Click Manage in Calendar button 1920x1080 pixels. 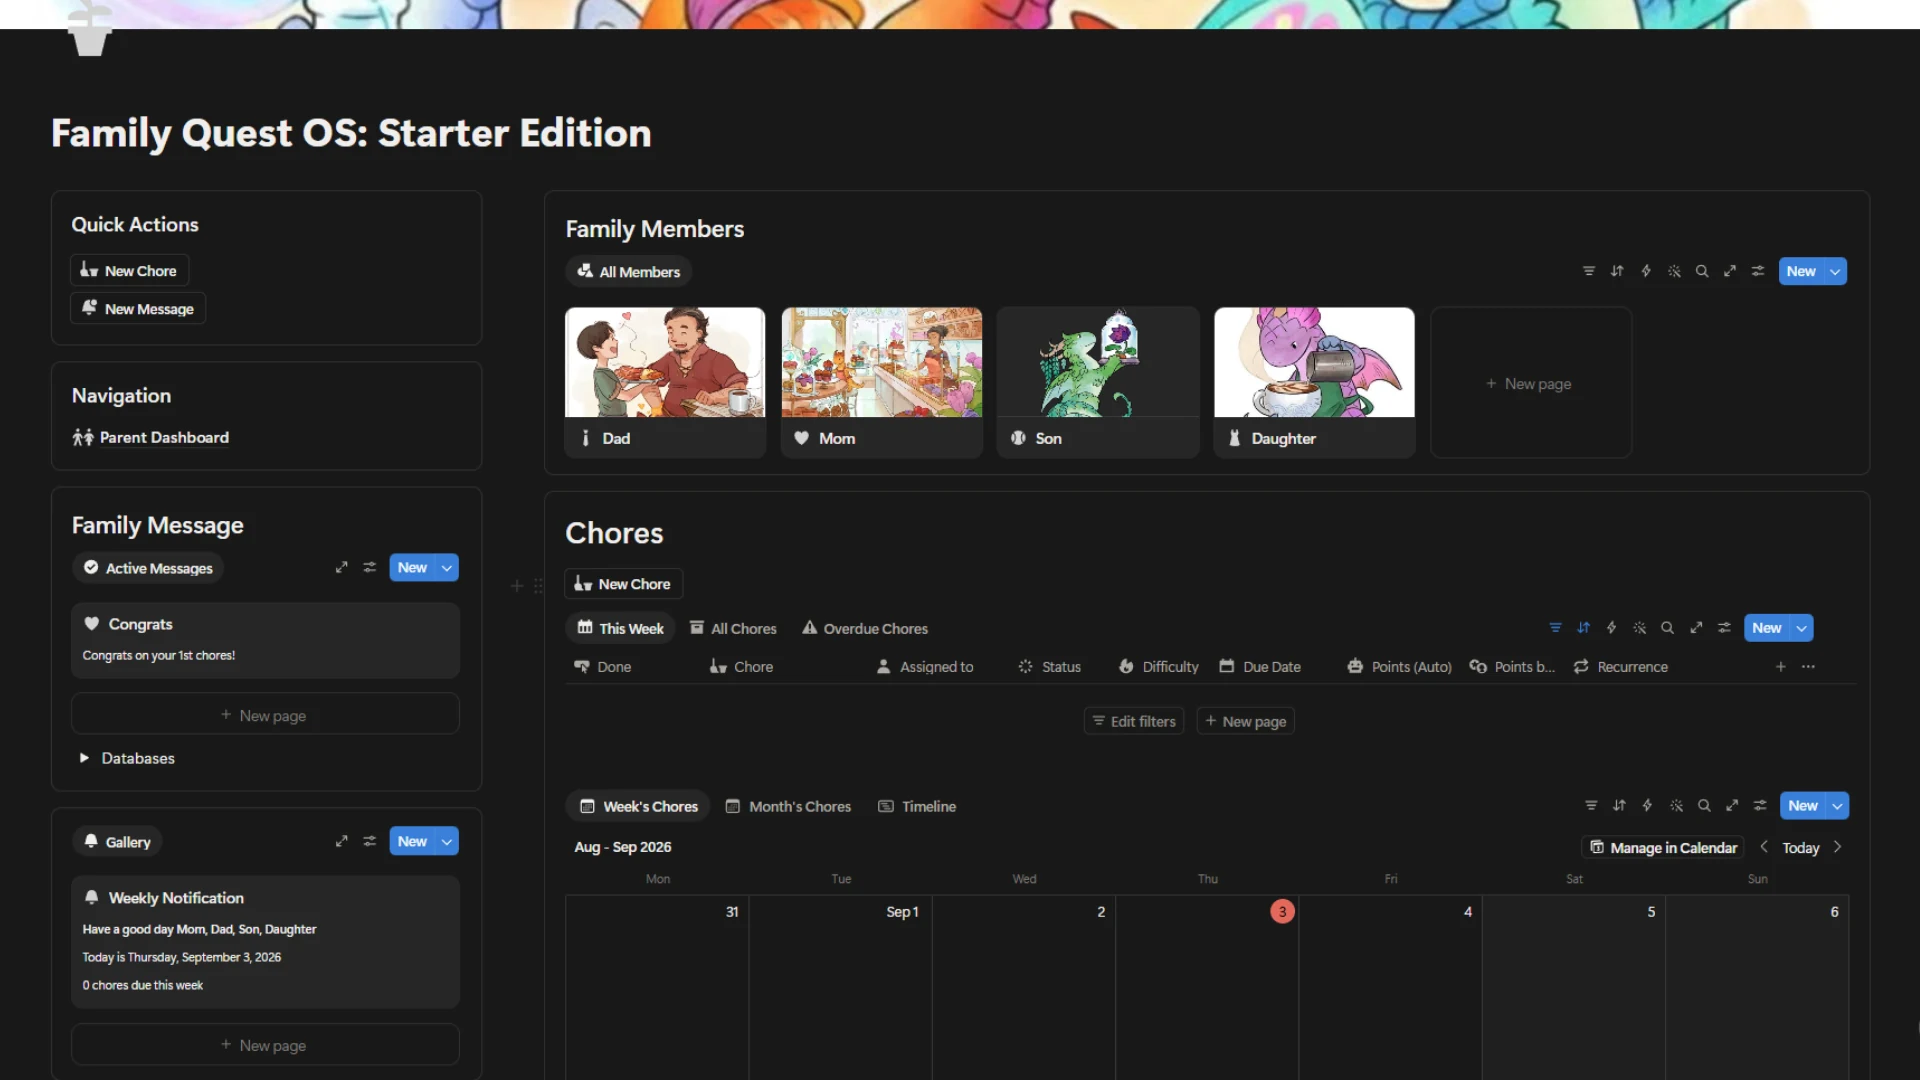tap(1663, 847)
